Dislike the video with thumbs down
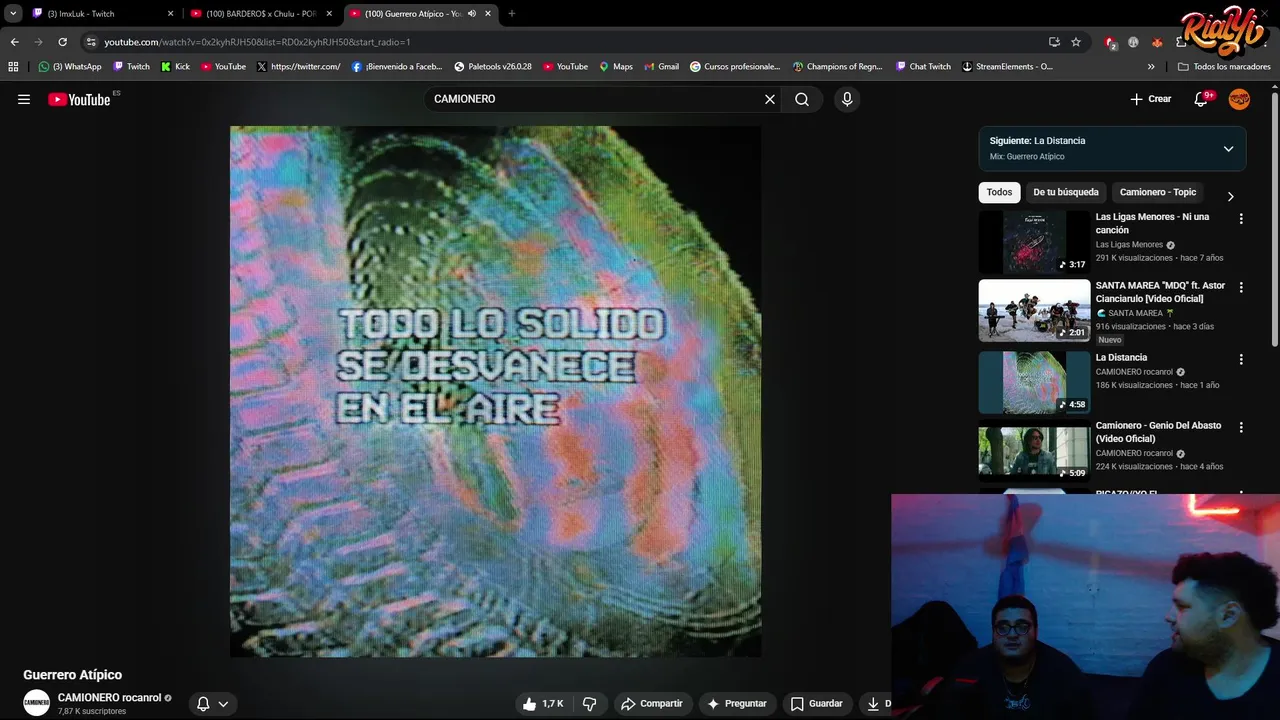Viewport: 1280px width, 720px height. click(x=590, y=704)
